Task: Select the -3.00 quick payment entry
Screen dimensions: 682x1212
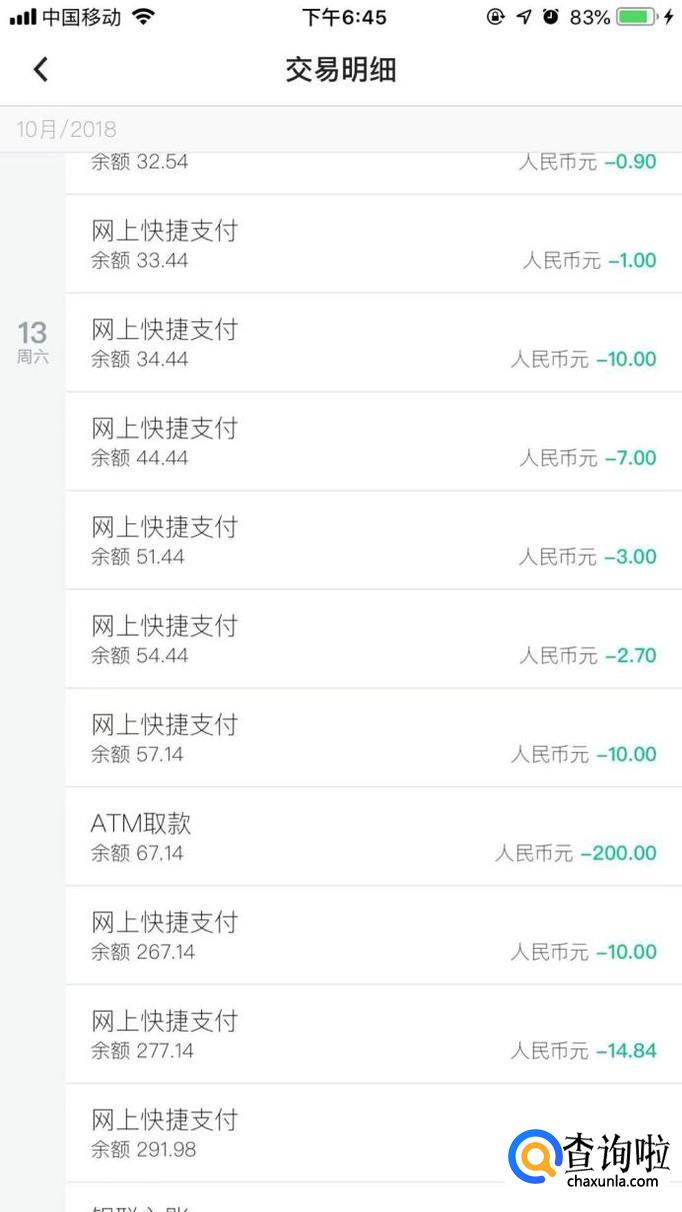Action: (373, 541)
